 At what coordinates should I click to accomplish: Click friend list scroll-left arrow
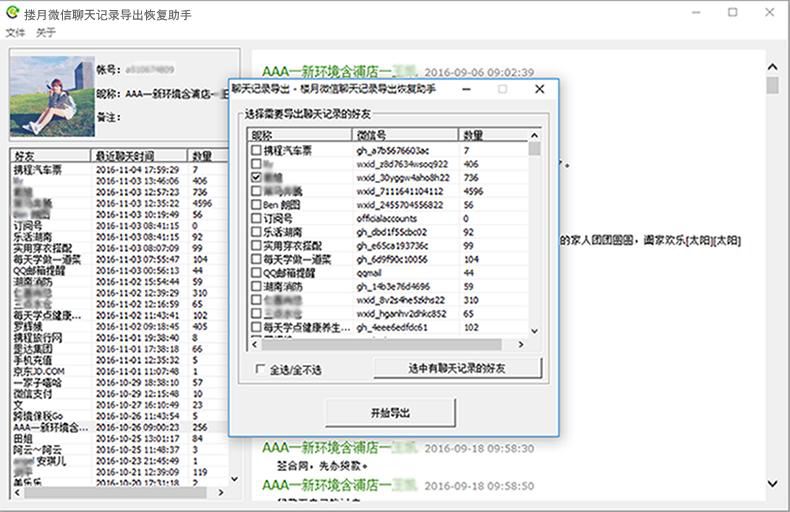[18, 492]
